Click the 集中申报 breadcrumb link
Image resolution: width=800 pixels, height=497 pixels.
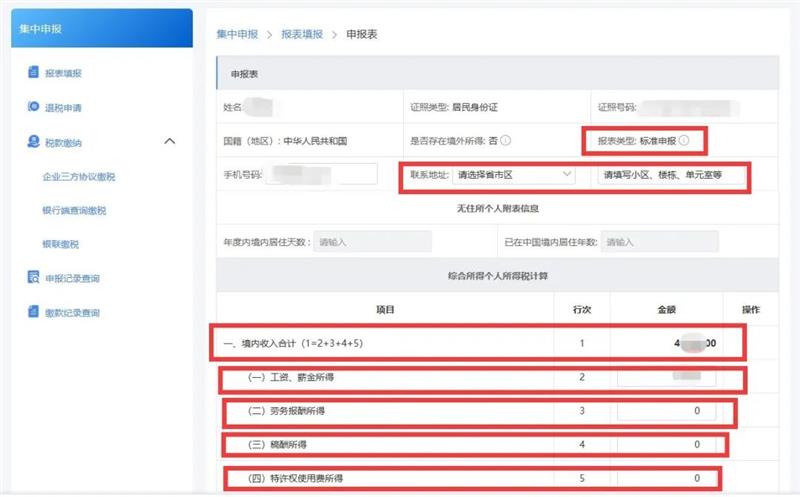click(235, 34)
